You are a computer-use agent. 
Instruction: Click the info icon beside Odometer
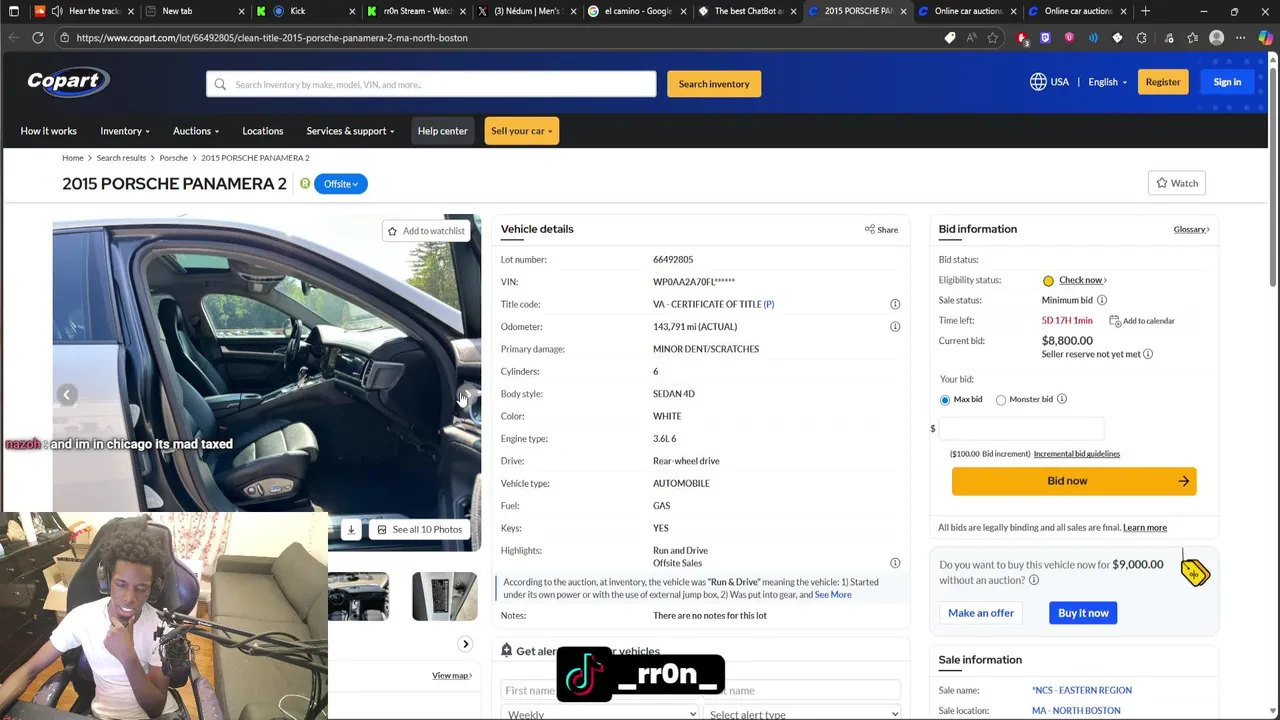click(895, 326)
